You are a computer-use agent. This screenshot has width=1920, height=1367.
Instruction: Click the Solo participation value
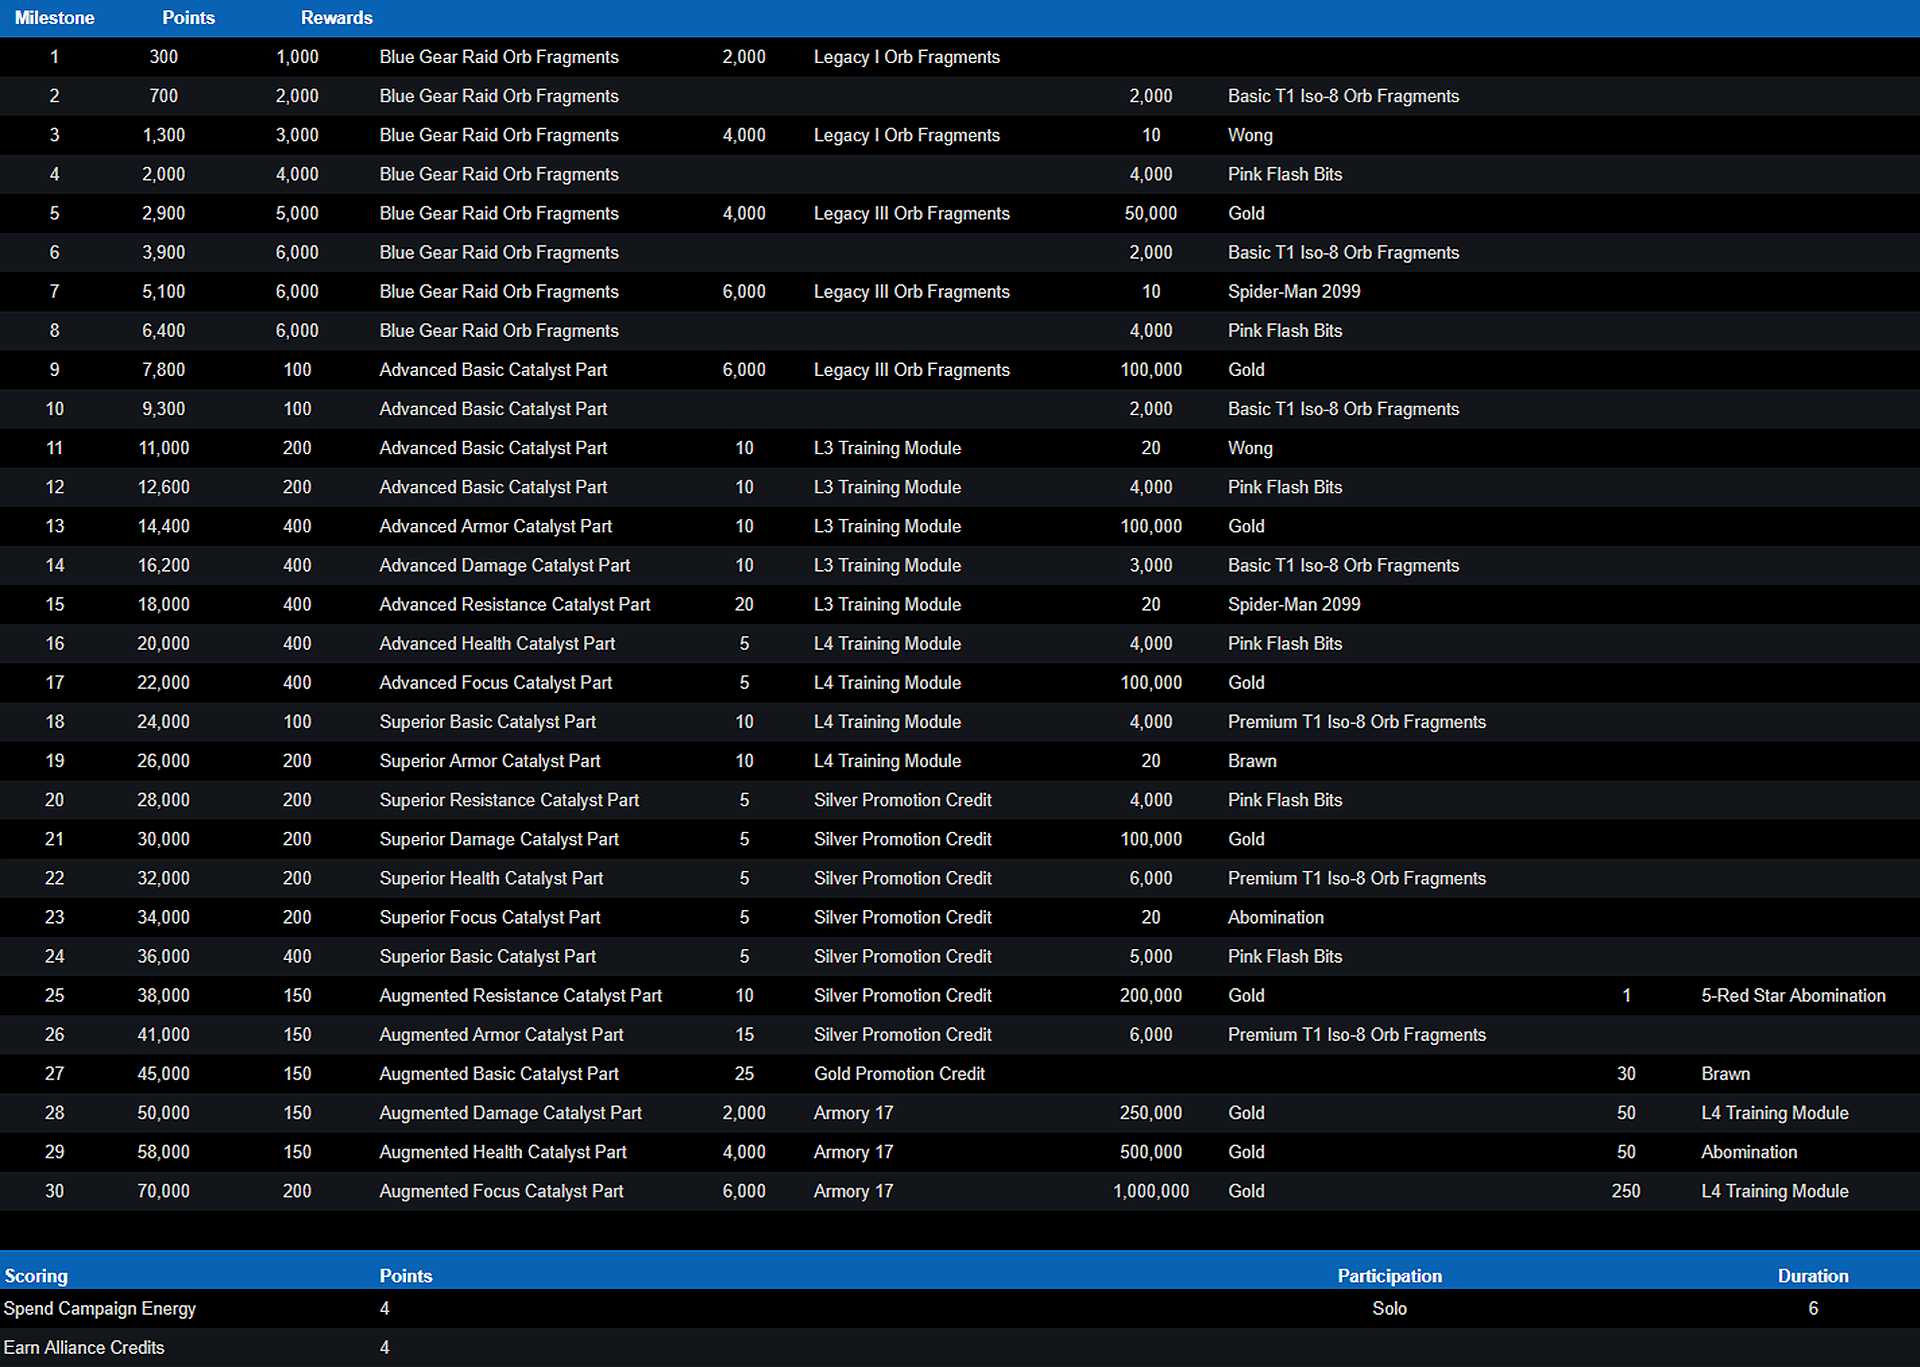pyautogui.click(x=1389, y=1309)
